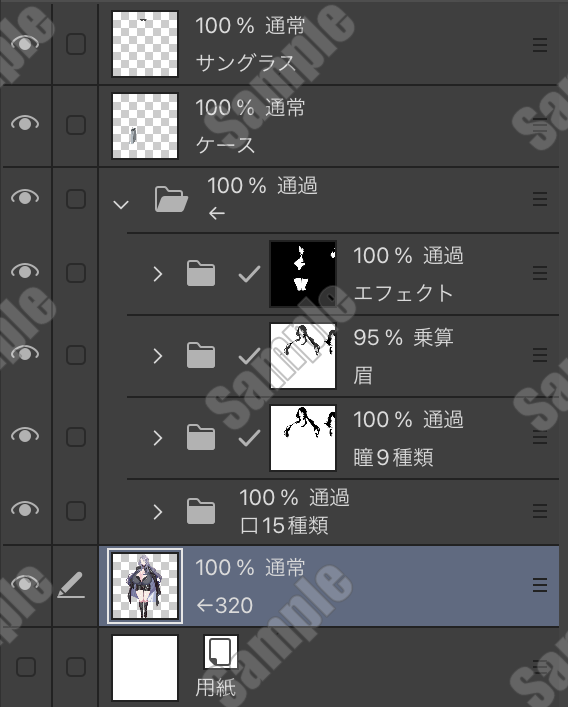
Task: Select the 瞳9種類 folder name
Action: (x=393, y=458)
